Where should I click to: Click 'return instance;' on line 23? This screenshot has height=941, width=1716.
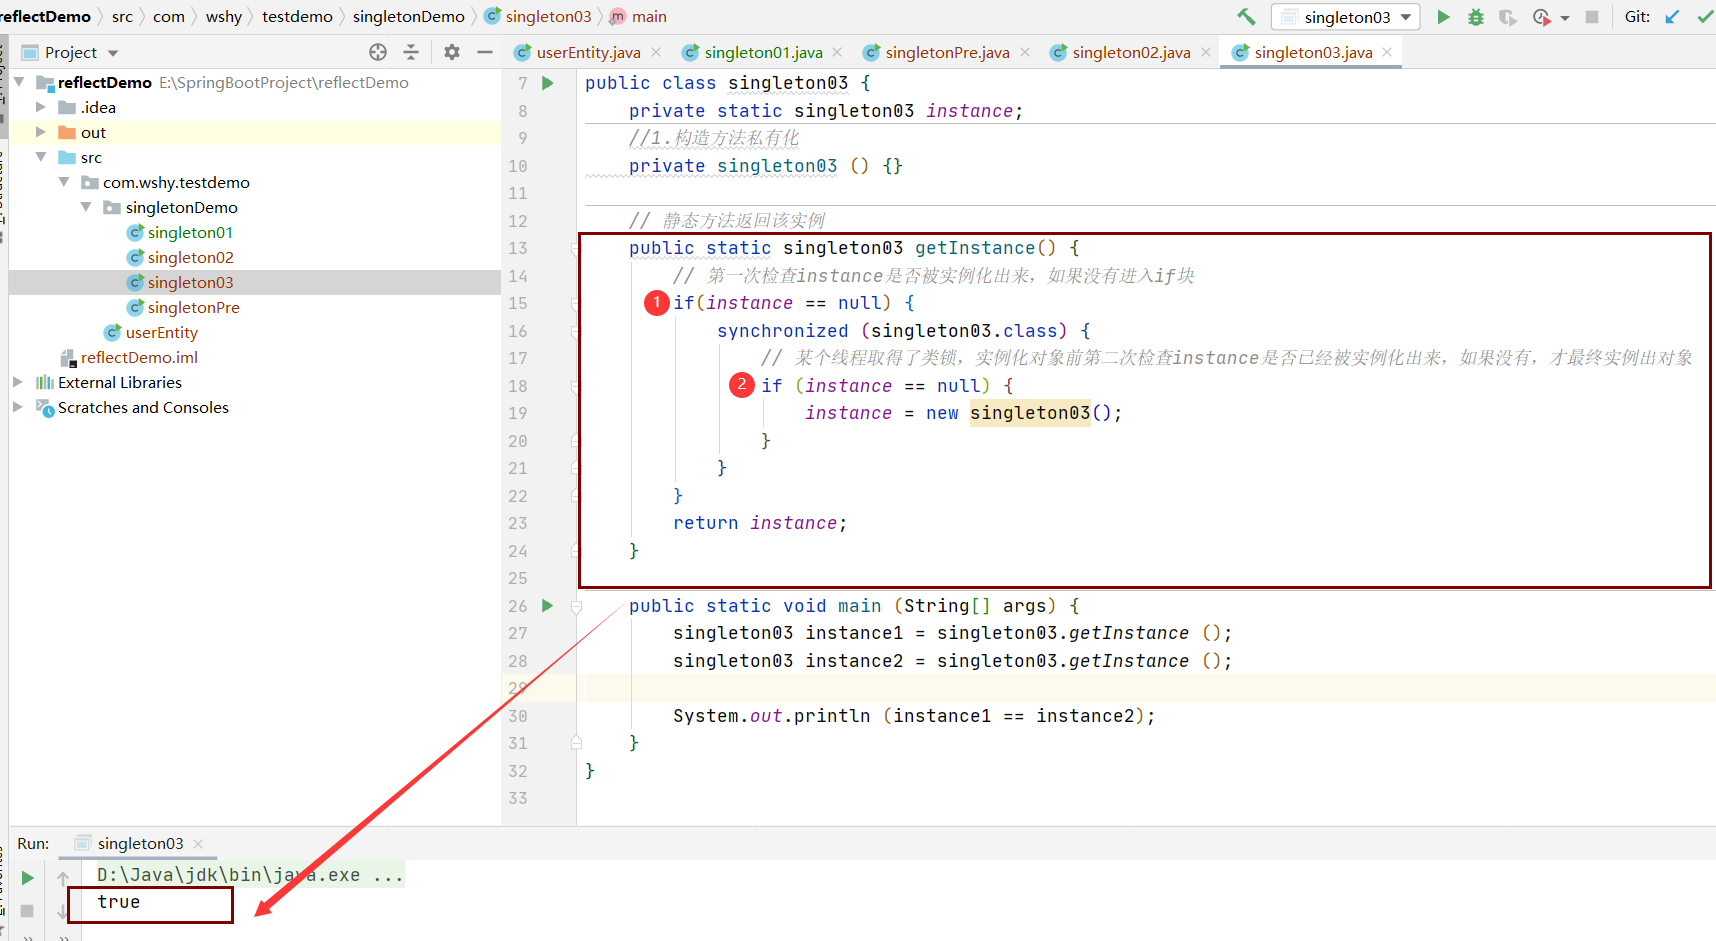coord(760,523)
